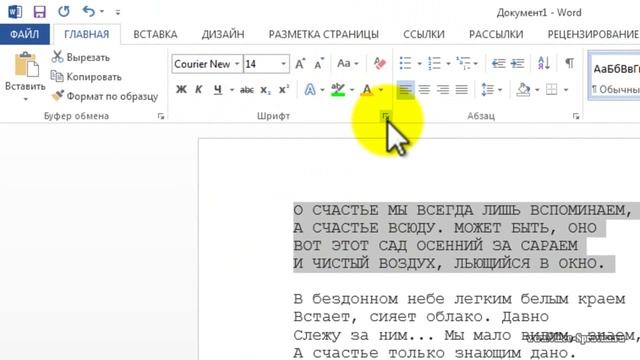Click the Courier New font name box
Screen dimensions: 640x360
pyautogui.click(x=202, y=64)
